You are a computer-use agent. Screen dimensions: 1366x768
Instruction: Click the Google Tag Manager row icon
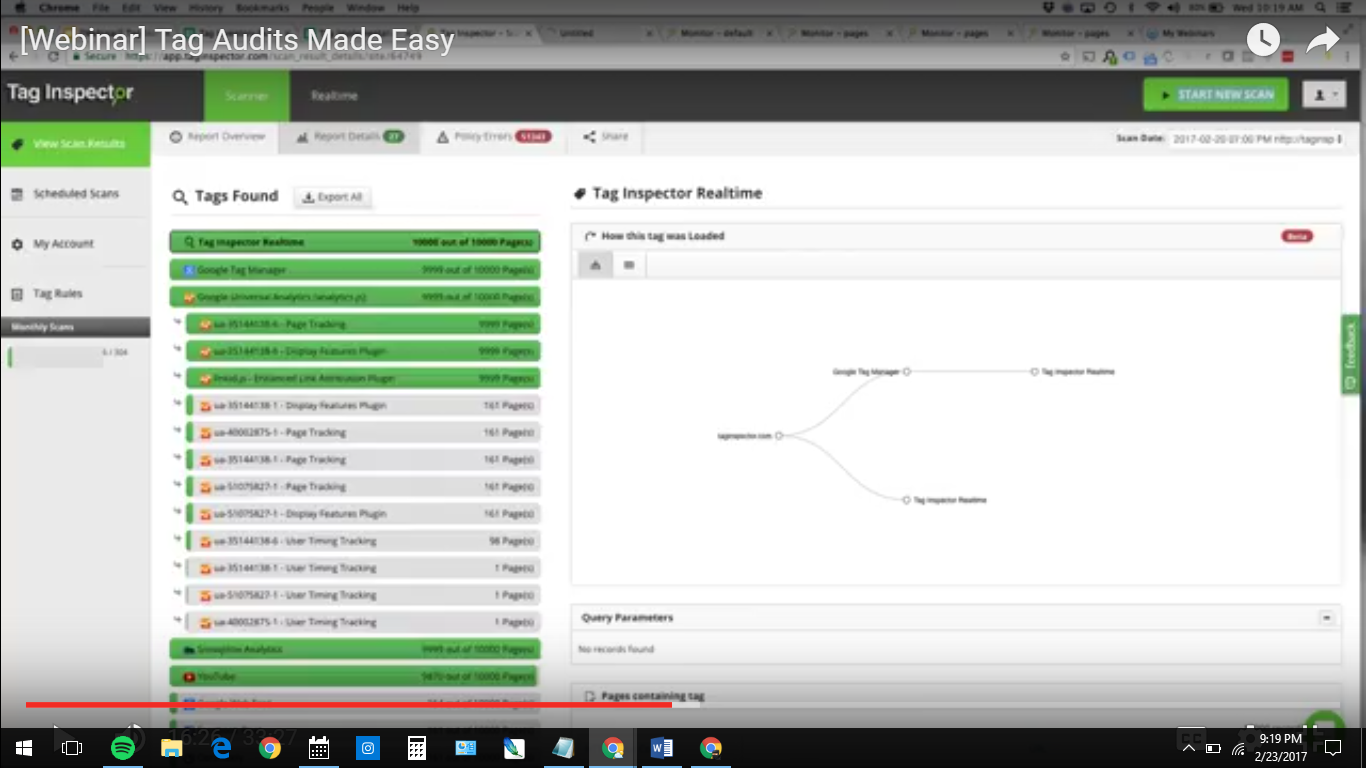click(189, 270)
